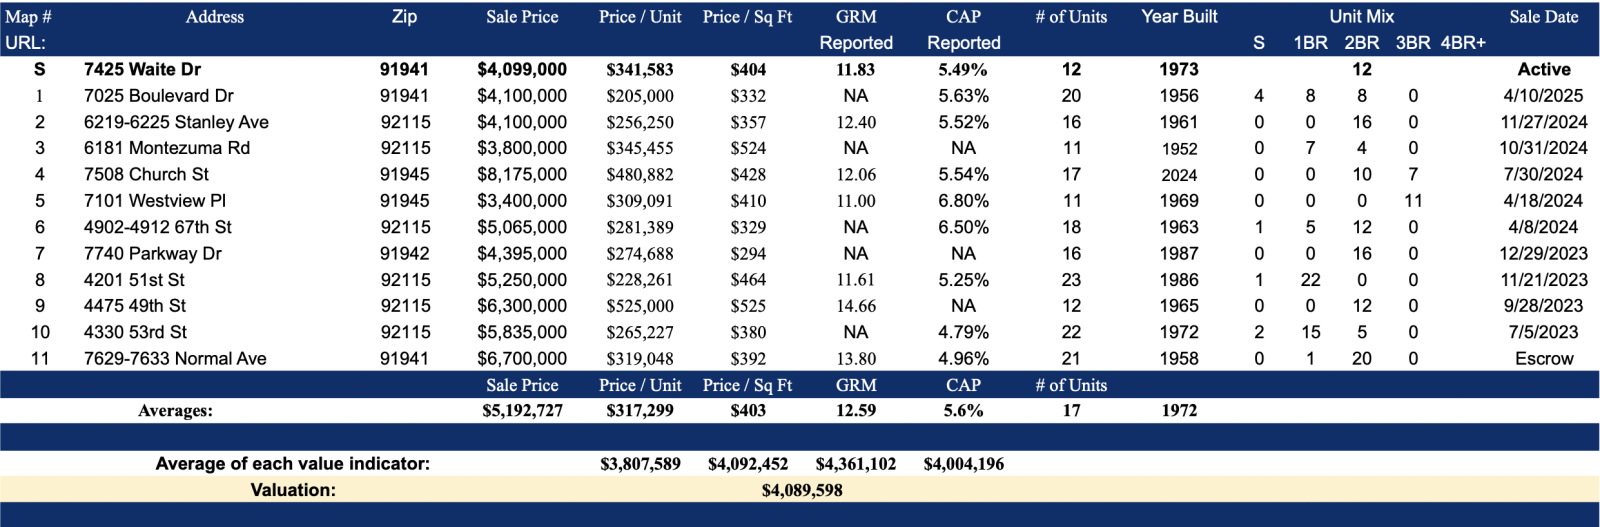The height and width of the screenshot is (527, 1600).
Task: Select the 4475 49th St address
Action: tap(135, 306)
